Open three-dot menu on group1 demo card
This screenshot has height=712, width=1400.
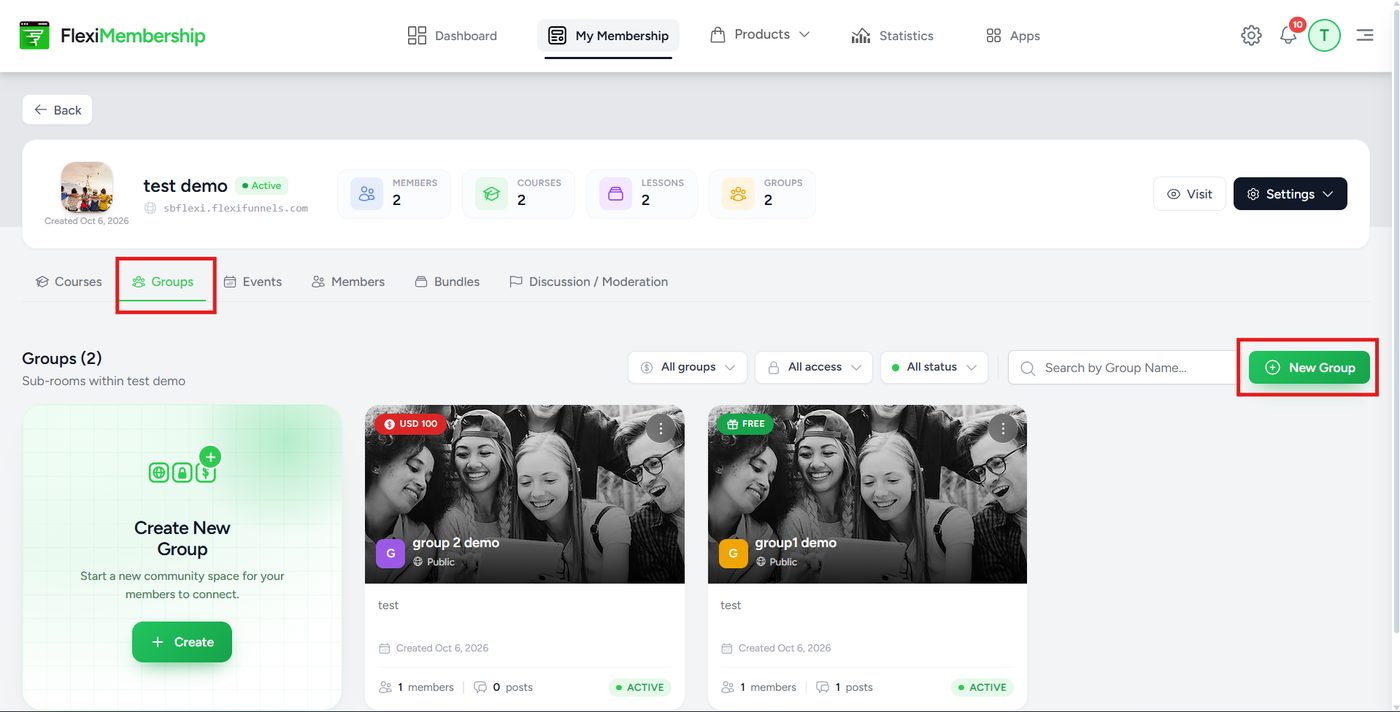click(x=1003, y=428)
